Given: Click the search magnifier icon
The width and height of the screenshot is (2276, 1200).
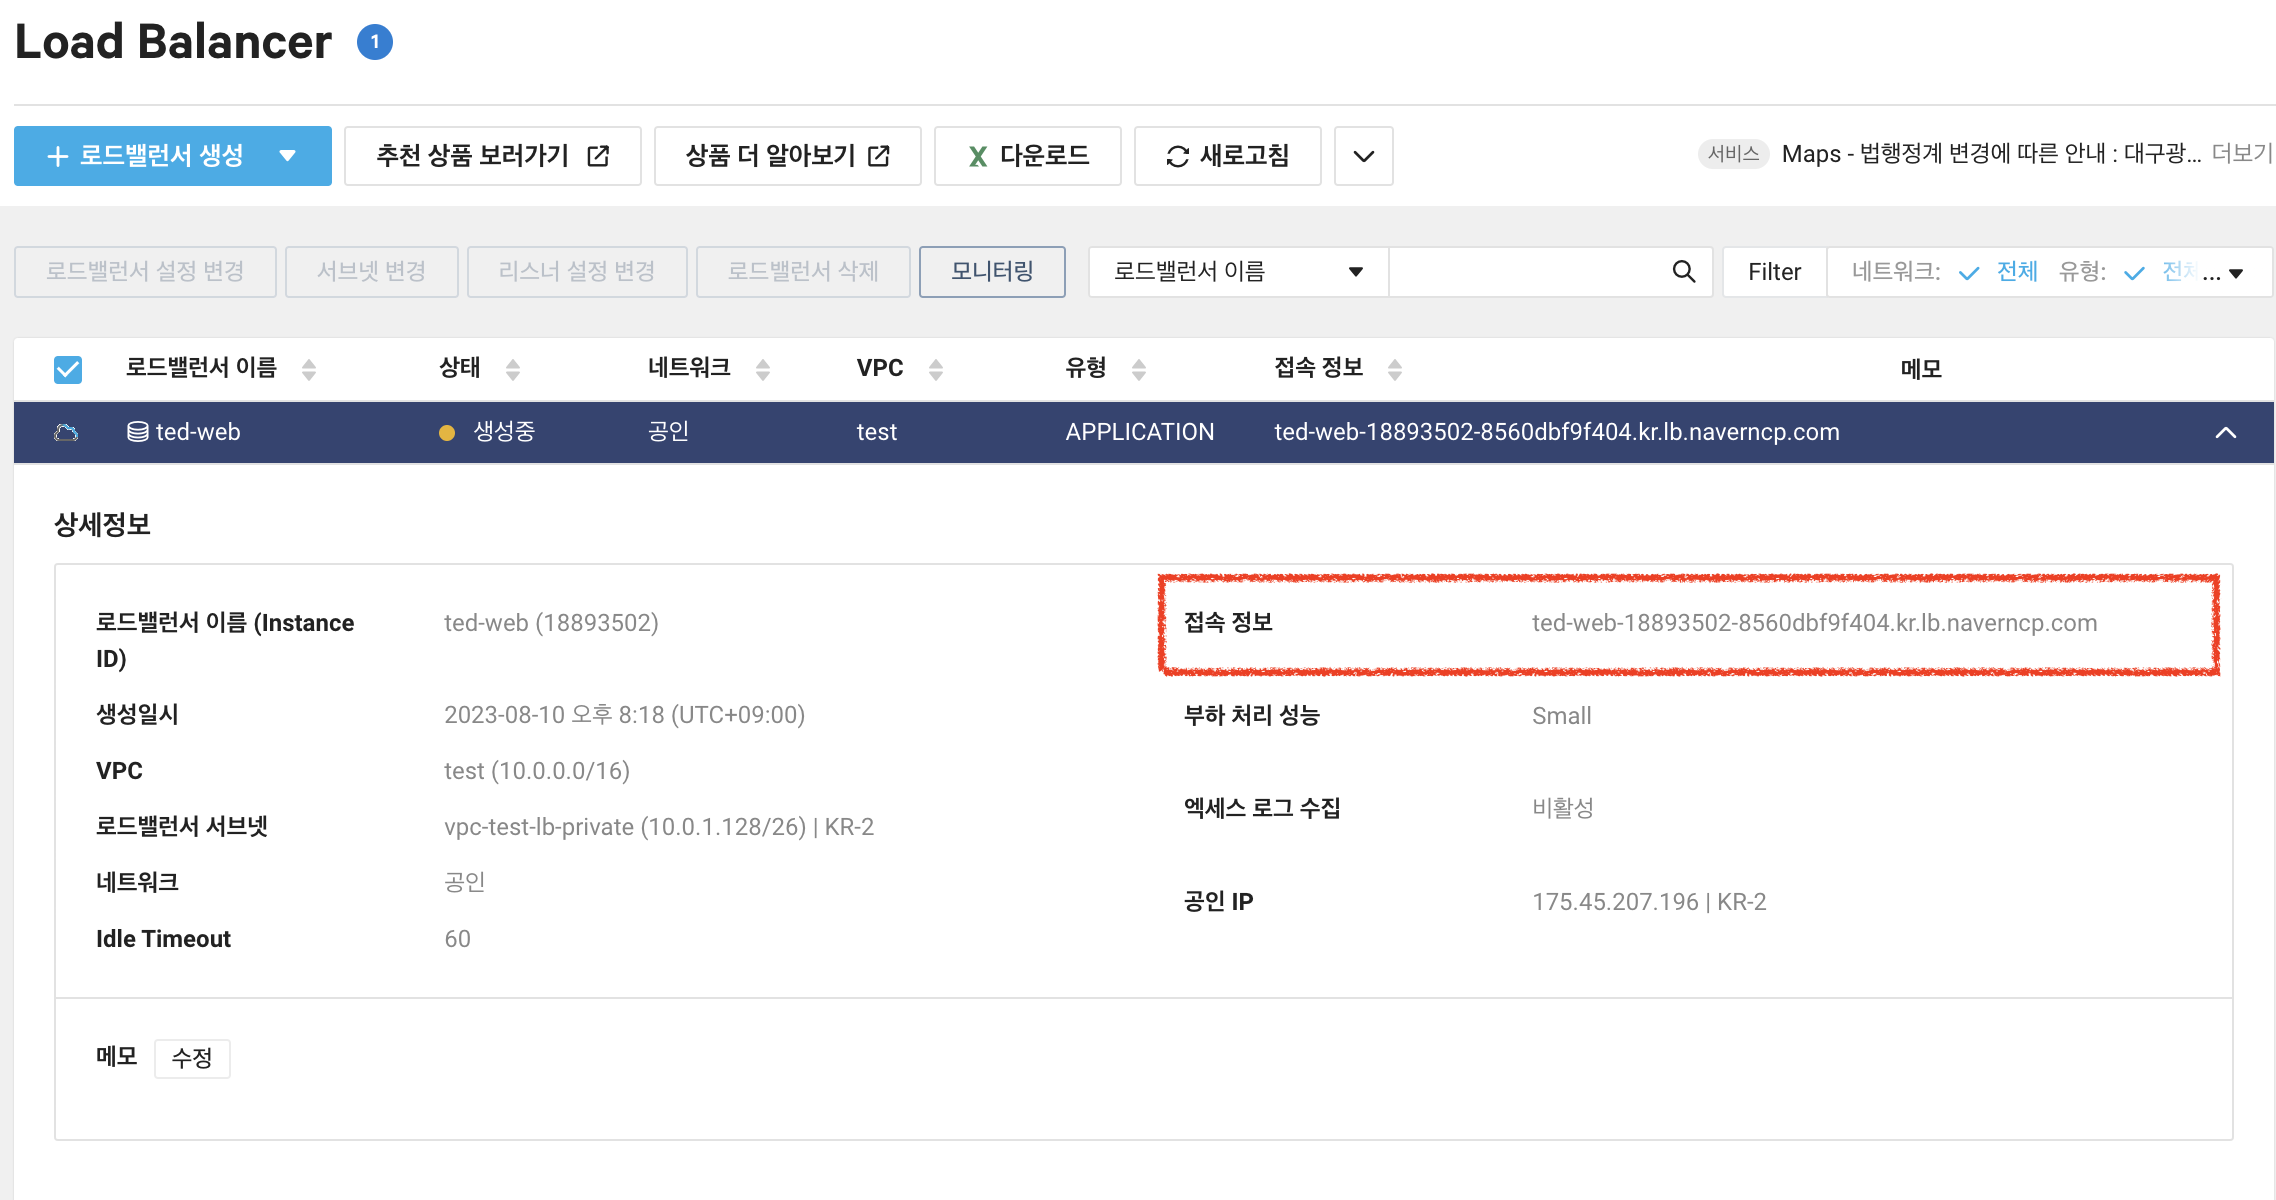Looking at the screenshot, I should (x=1683, y=272).
